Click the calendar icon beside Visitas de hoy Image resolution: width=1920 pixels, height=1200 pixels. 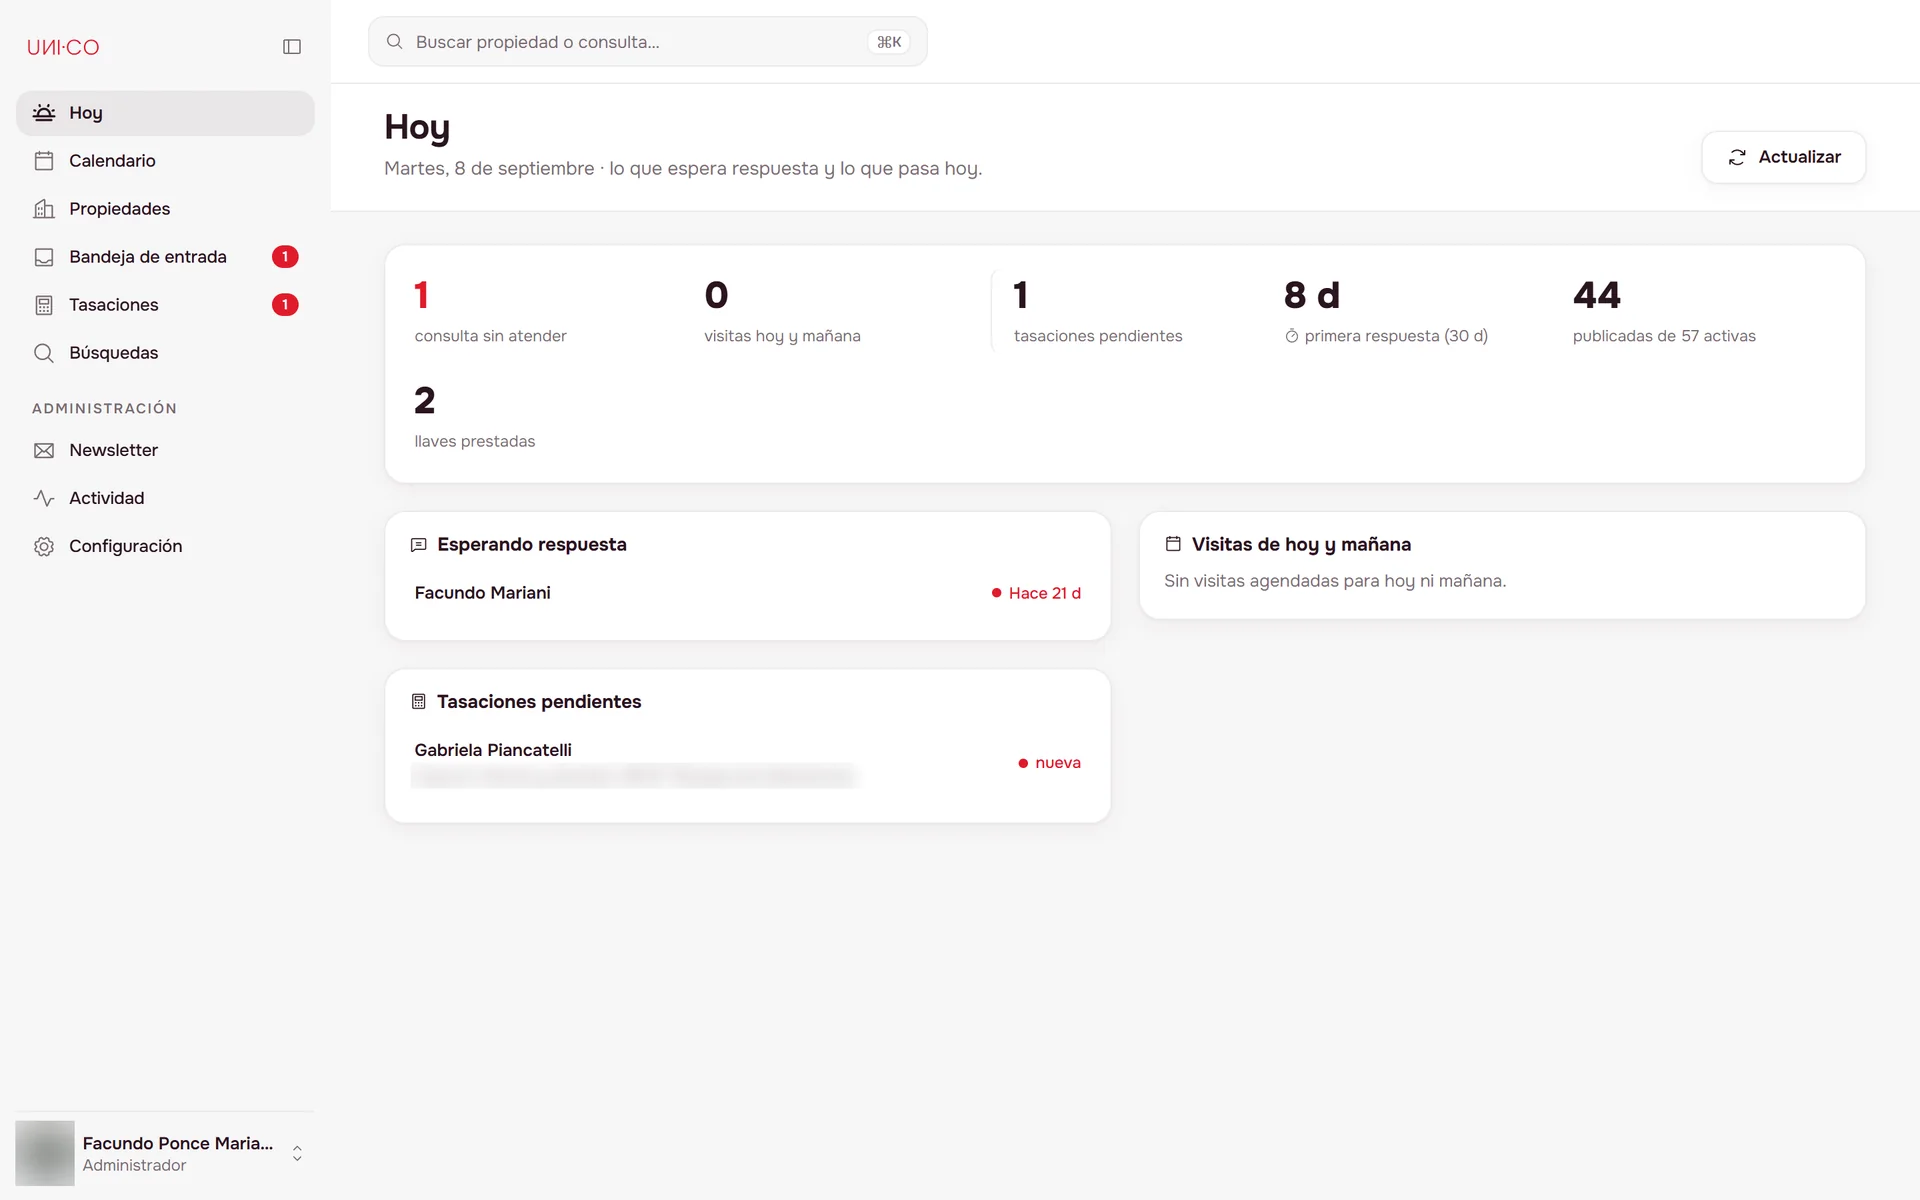(x=1173, y=544)
